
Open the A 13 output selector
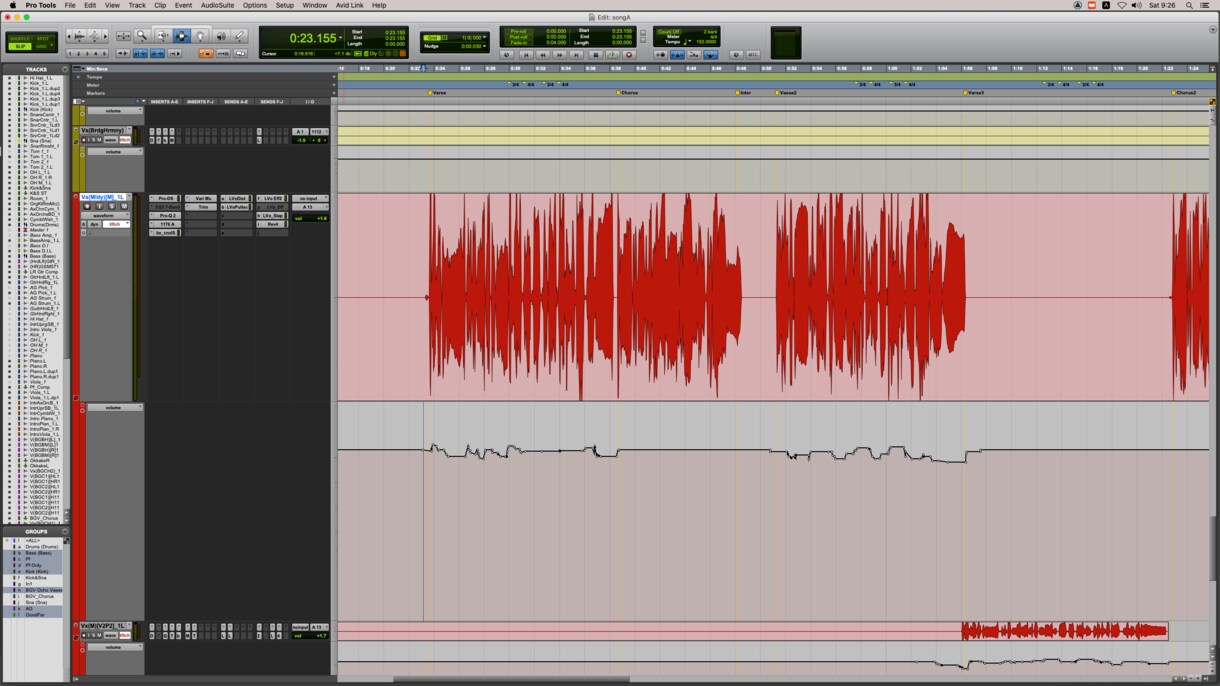coord(309,207)
